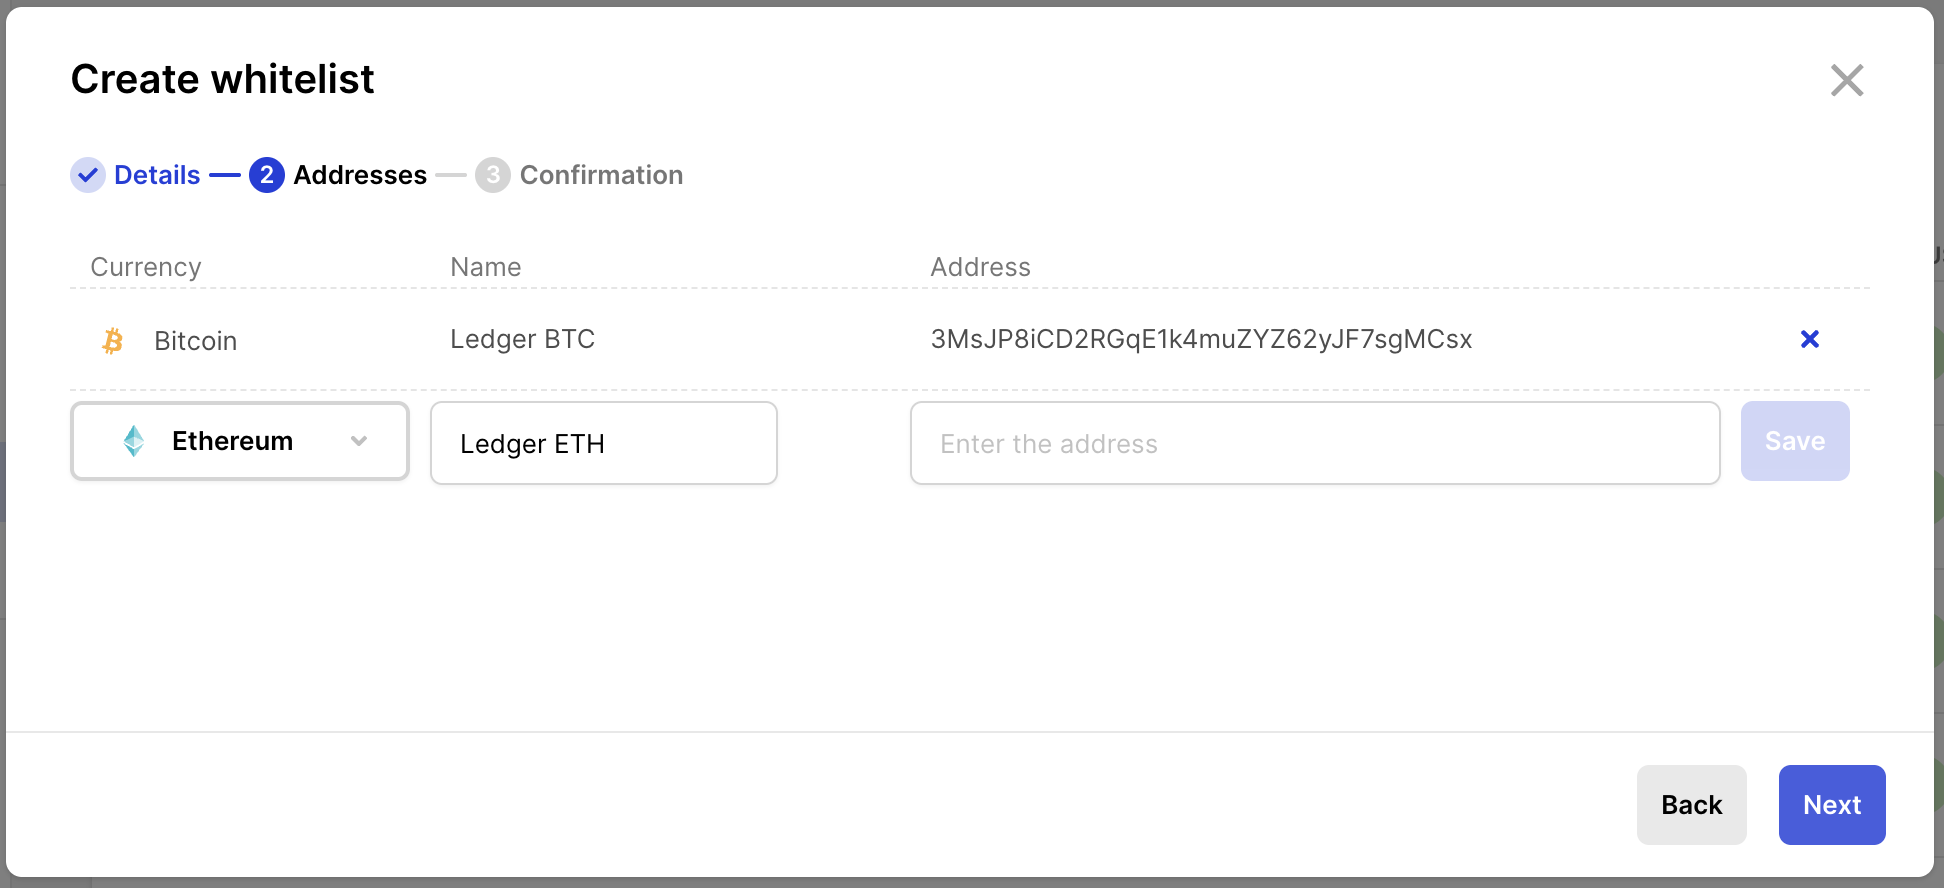This screenshot has width=1944, height=888.
Task: Click the Back button
Action: click(x=1691, y=805)
